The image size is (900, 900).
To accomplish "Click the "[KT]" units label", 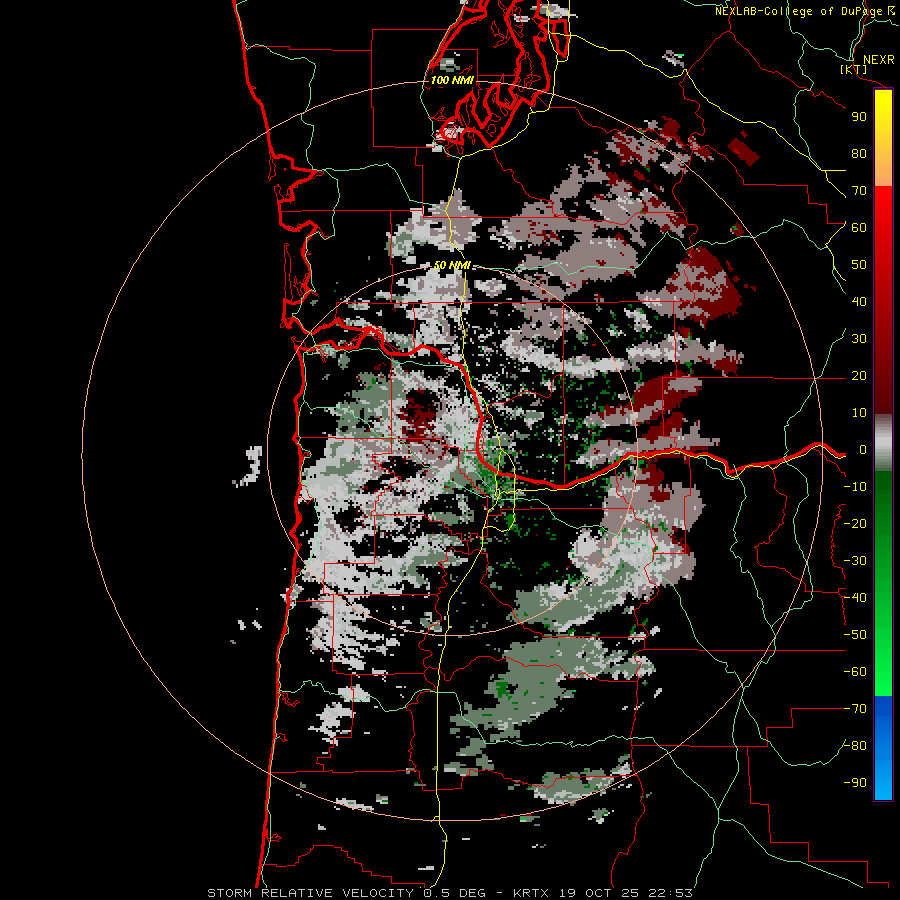I will [854, 69].
